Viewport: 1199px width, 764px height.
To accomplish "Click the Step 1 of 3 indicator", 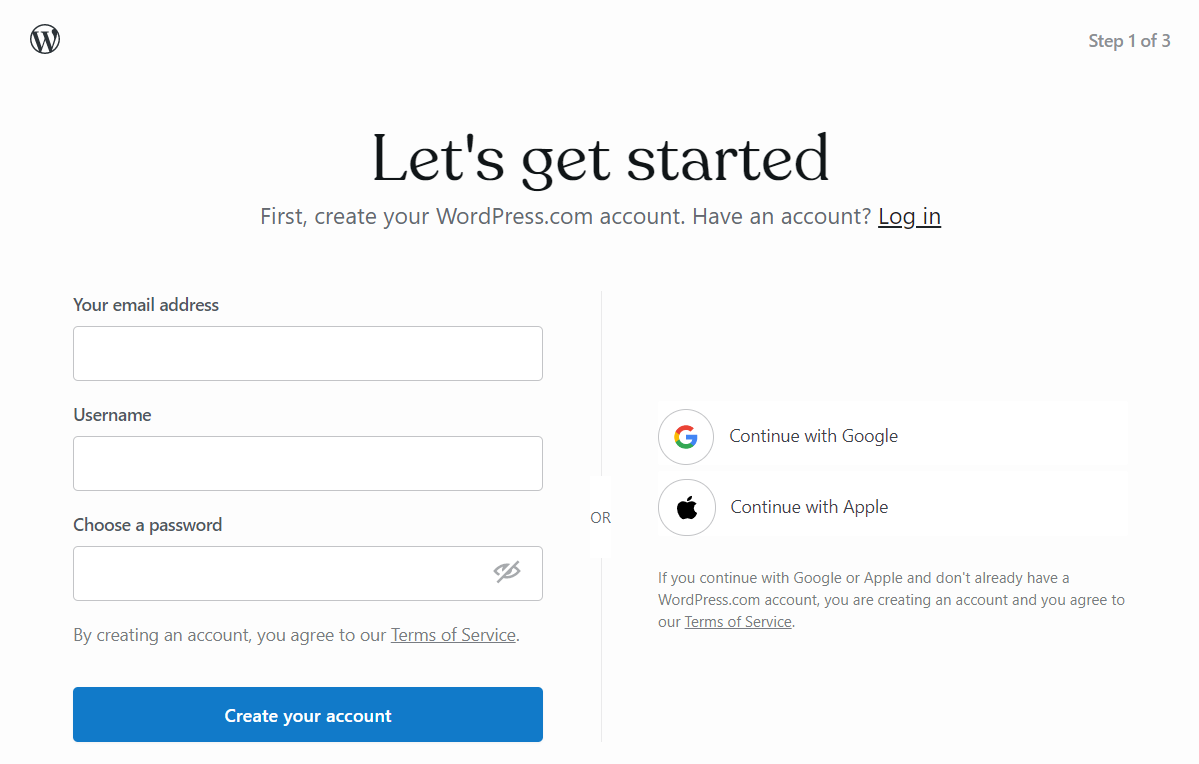I will pos(1129,40).
